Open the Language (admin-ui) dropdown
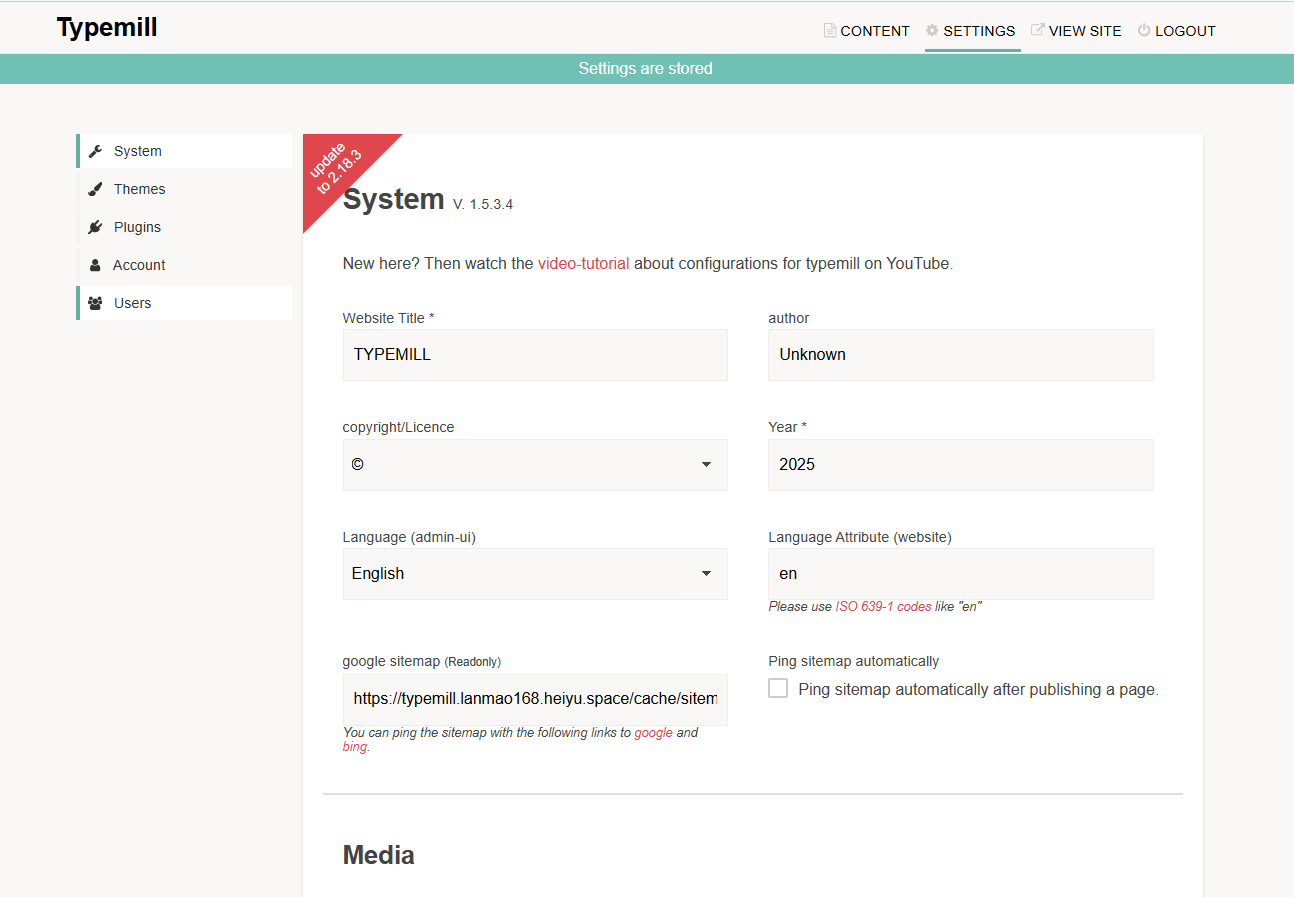 point(535,574)
